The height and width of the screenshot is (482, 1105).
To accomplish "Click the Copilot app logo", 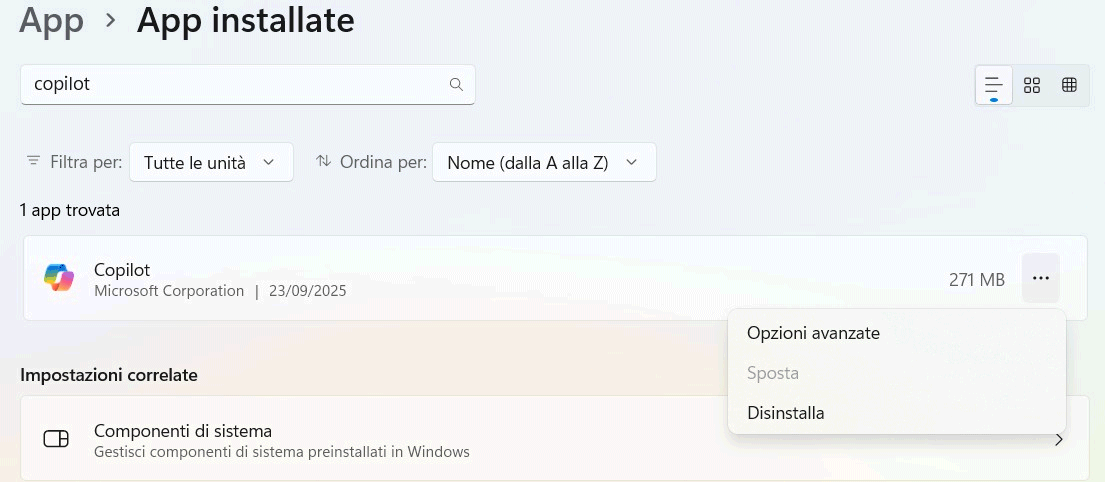I will coord(59,278).
